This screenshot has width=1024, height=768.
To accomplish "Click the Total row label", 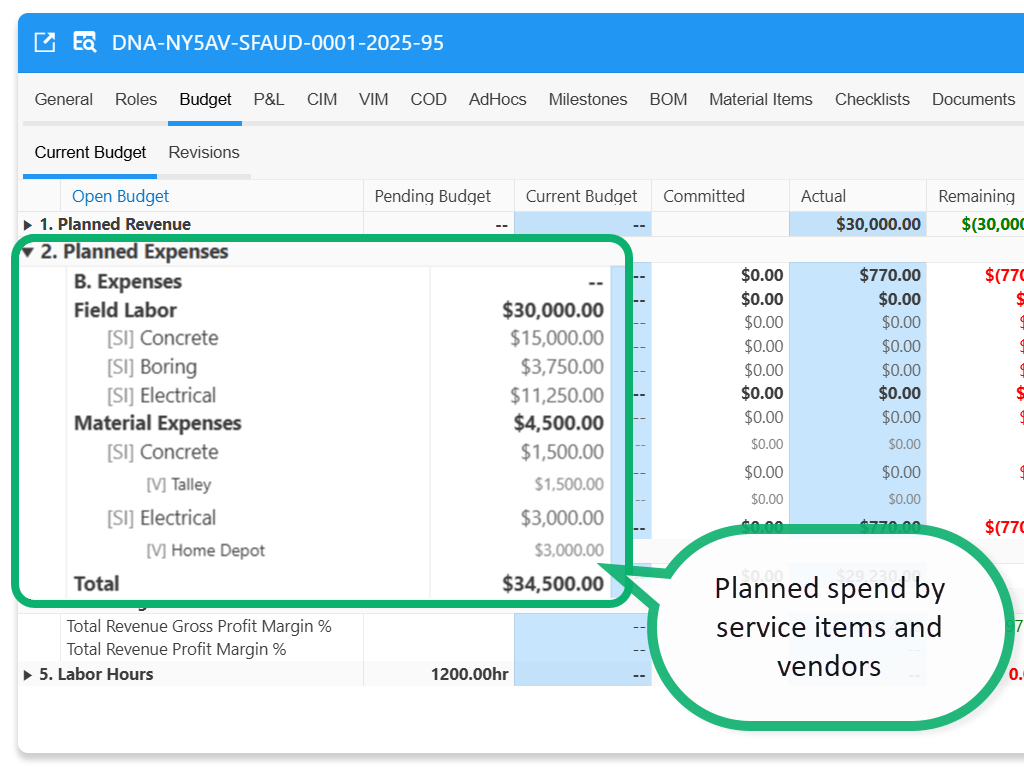I will click(97, 583).
